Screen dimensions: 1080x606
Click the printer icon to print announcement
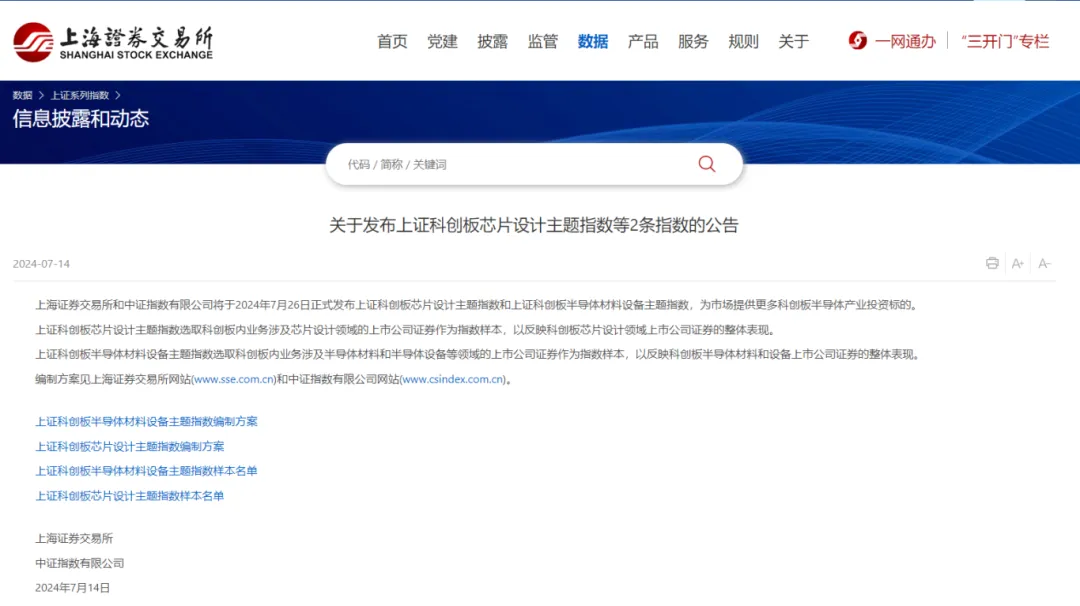pyautogui.click(x=991, y=263)
